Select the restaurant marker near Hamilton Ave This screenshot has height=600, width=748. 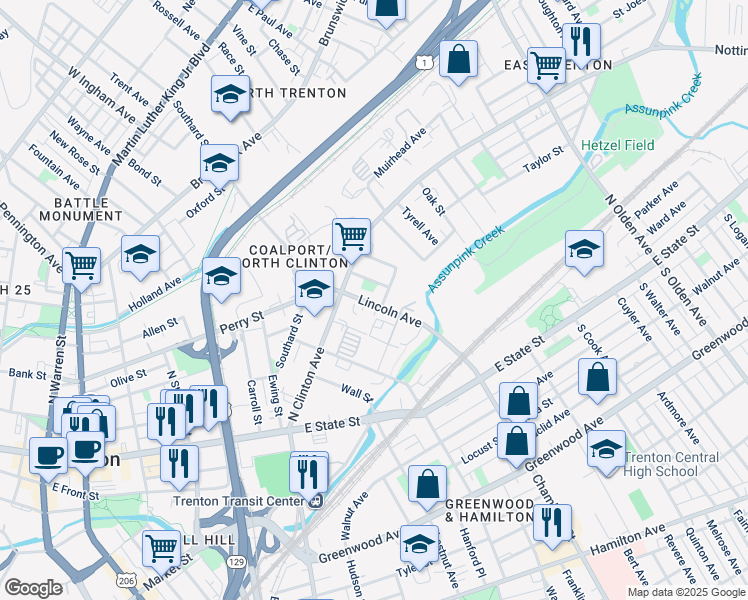tap(551, 522)
